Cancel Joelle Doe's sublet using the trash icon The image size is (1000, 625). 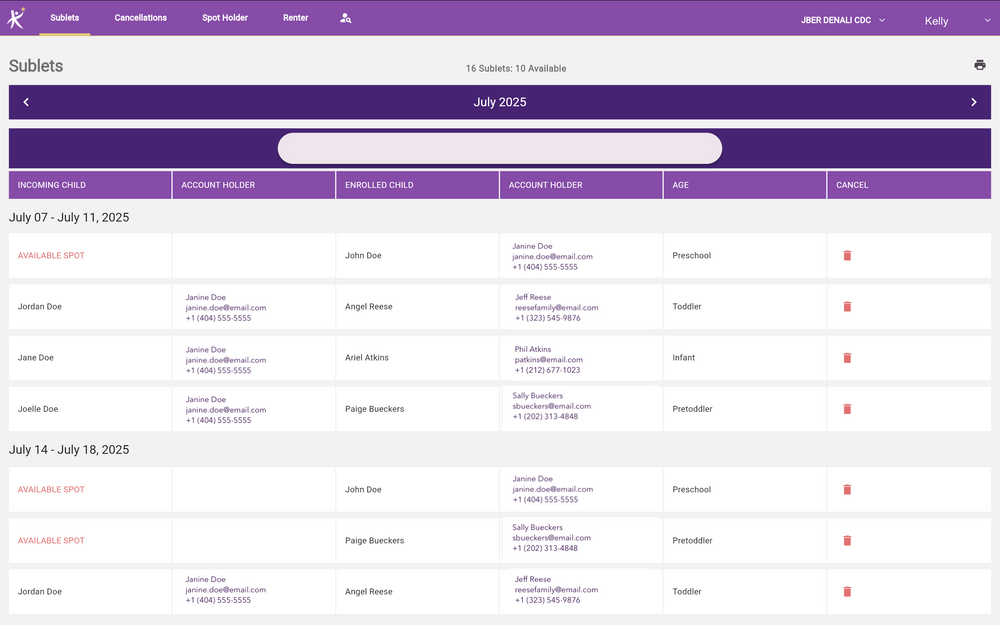click(847, 408)
